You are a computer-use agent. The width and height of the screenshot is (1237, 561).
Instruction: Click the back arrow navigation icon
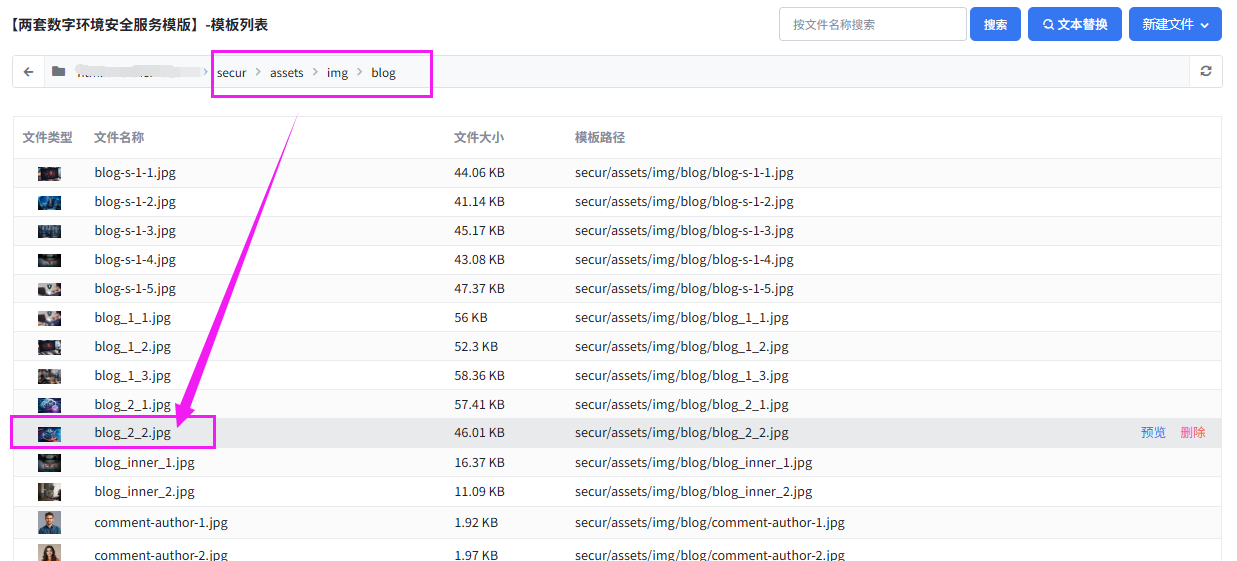[x=28, y=72]
